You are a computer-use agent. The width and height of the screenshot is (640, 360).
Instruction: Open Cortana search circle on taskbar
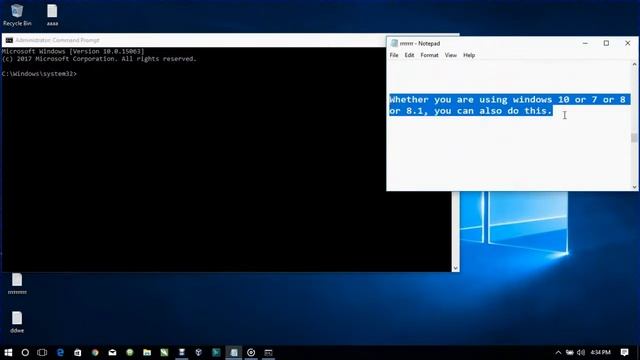tap(25, 352)
